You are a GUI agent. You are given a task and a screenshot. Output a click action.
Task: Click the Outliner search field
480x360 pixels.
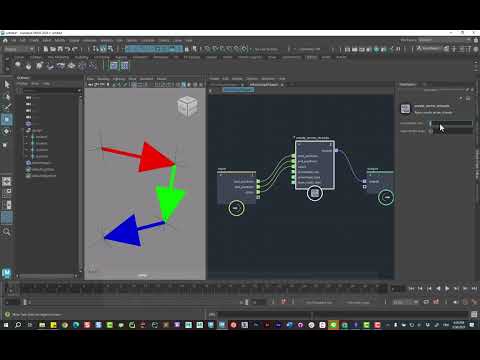(x=50, y=91)
